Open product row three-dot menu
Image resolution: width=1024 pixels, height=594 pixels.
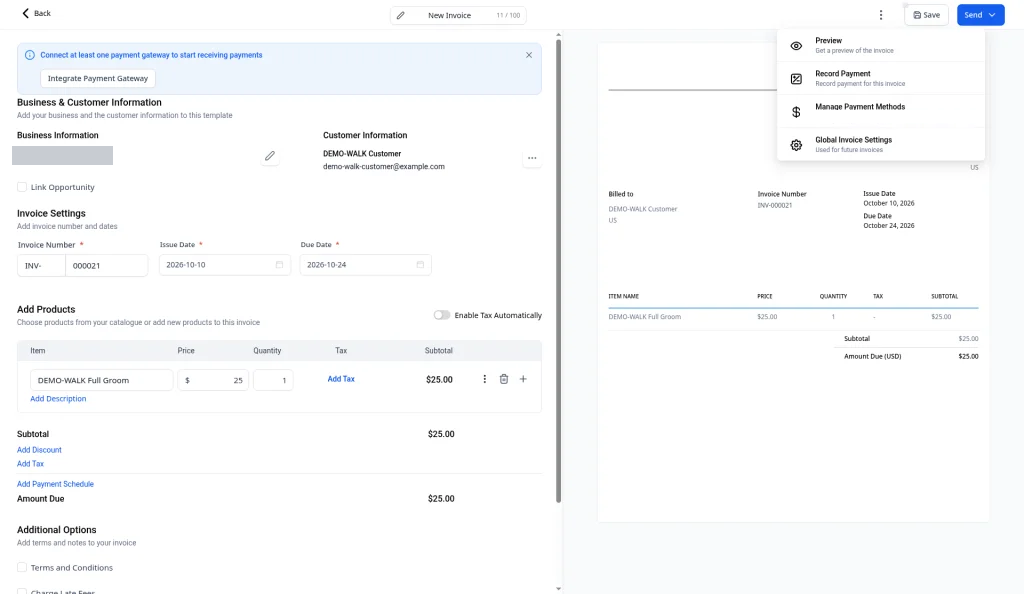(x=485, y=379)
